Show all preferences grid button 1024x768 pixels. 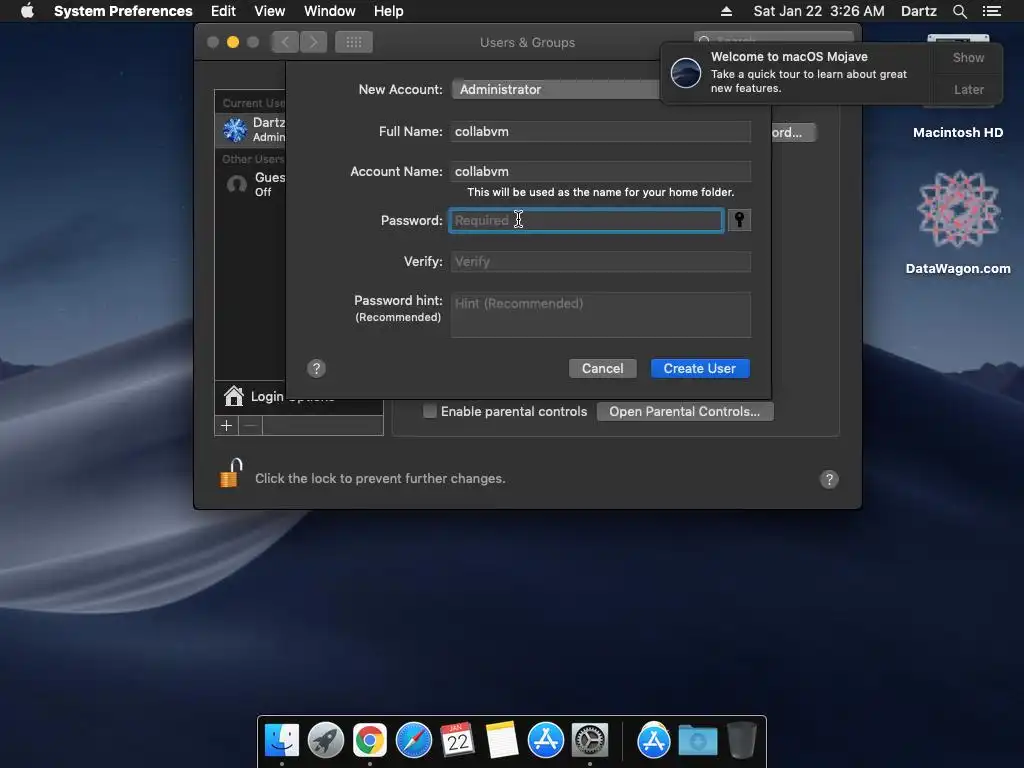point(354,42)
